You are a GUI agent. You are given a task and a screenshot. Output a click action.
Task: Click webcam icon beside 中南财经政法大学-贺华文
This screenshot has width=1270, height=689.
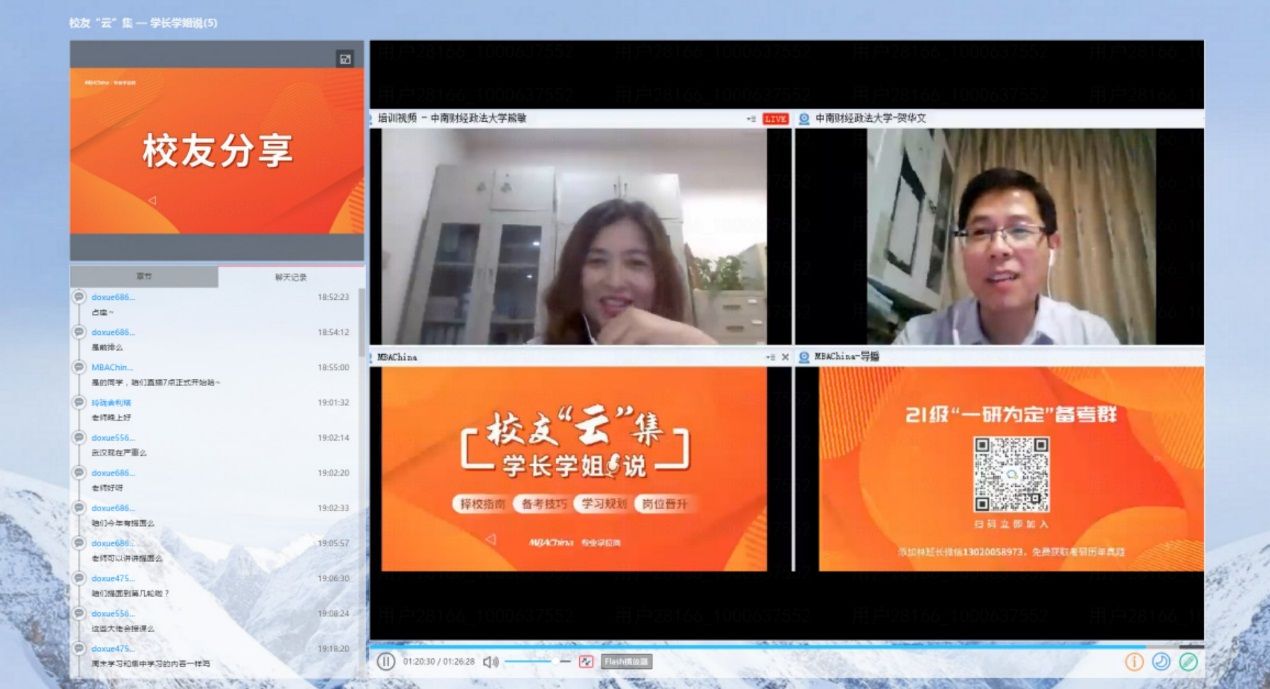tap(804, 118)
